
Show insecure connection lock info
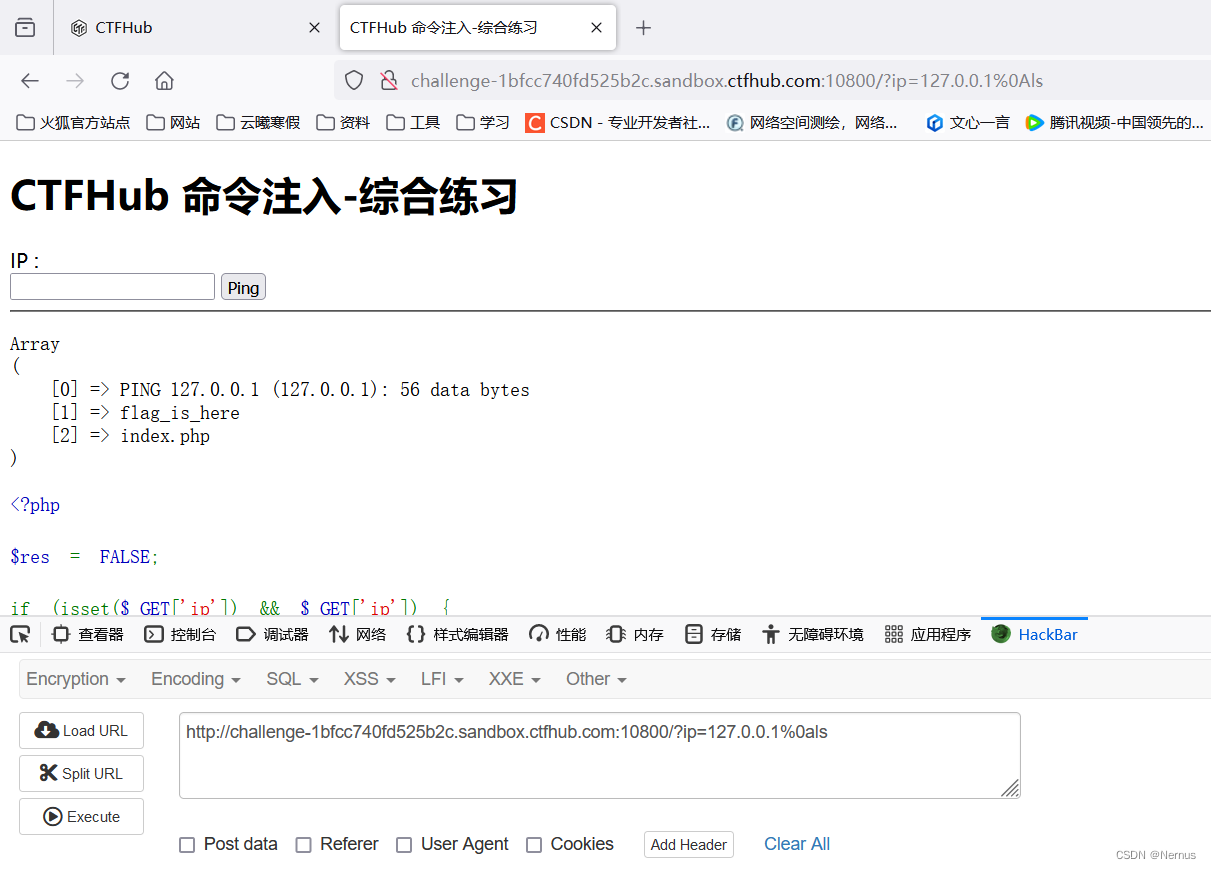[x=389, y=81]
